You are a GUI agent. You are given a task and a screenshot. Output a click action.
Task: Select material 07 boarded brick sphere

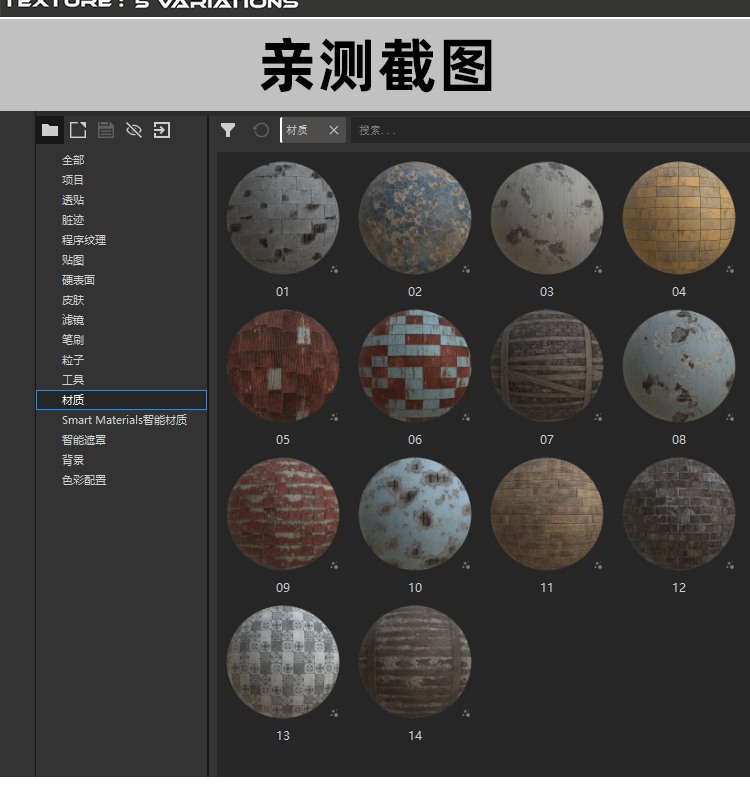(547, 366)
